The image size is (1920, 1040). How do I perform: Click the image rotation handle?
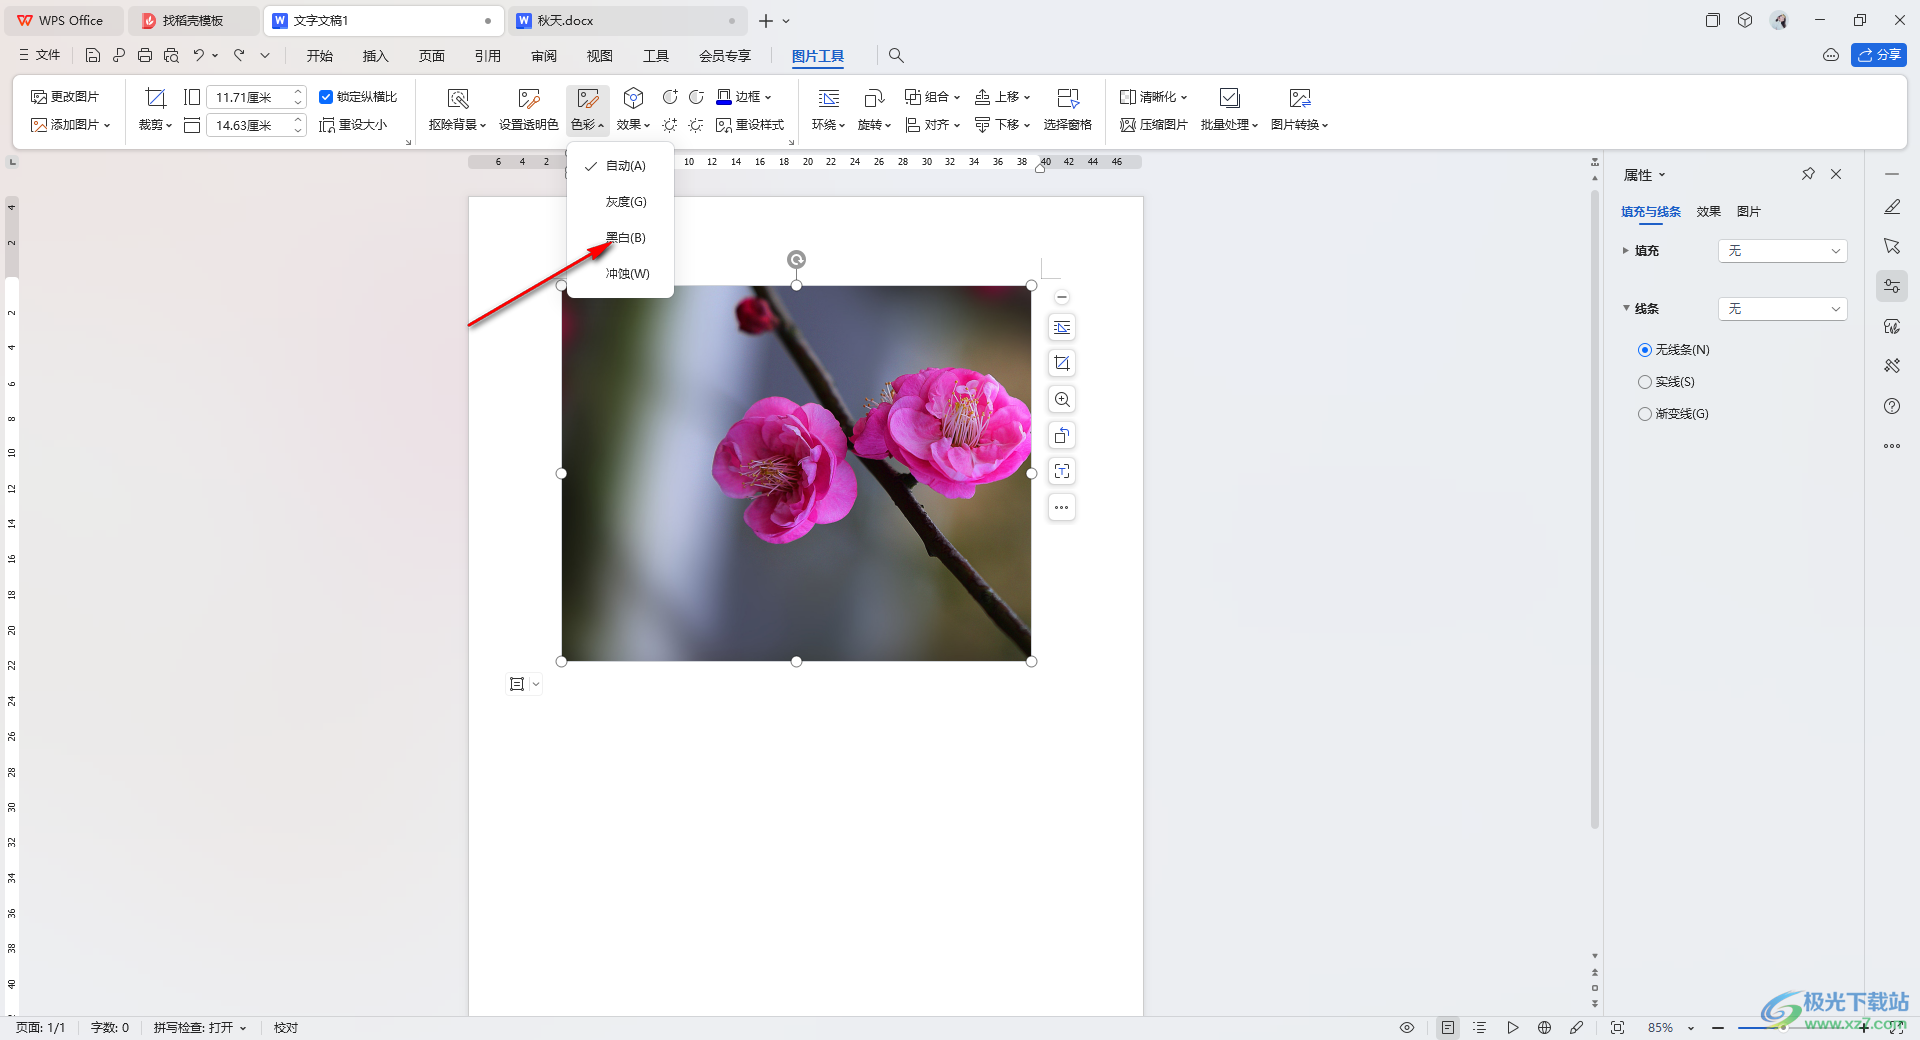(x=796, y=260)
